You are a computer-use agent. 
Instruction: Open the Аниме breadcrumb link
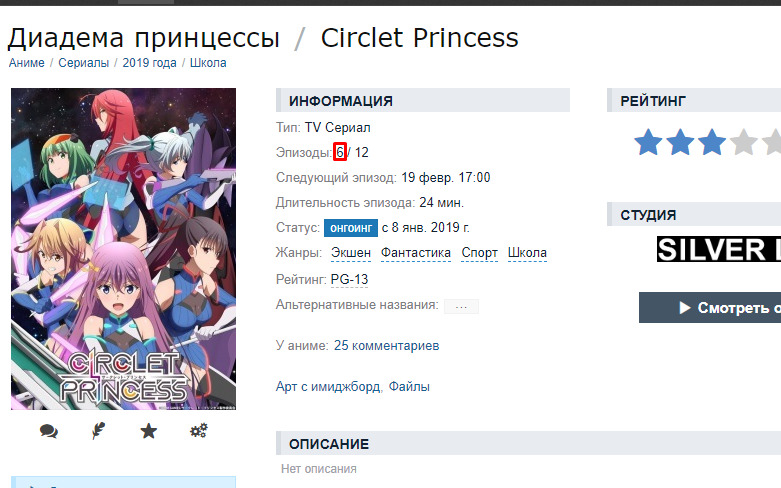point(26,63)
